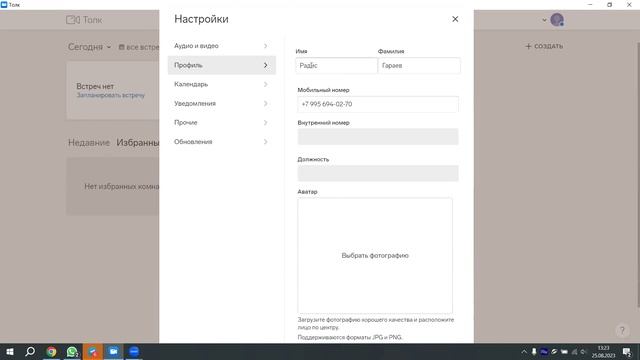Screen dimensions: 640x360
Task: Click the main window vertical scrollbar
Action: (x=638, y=176)
